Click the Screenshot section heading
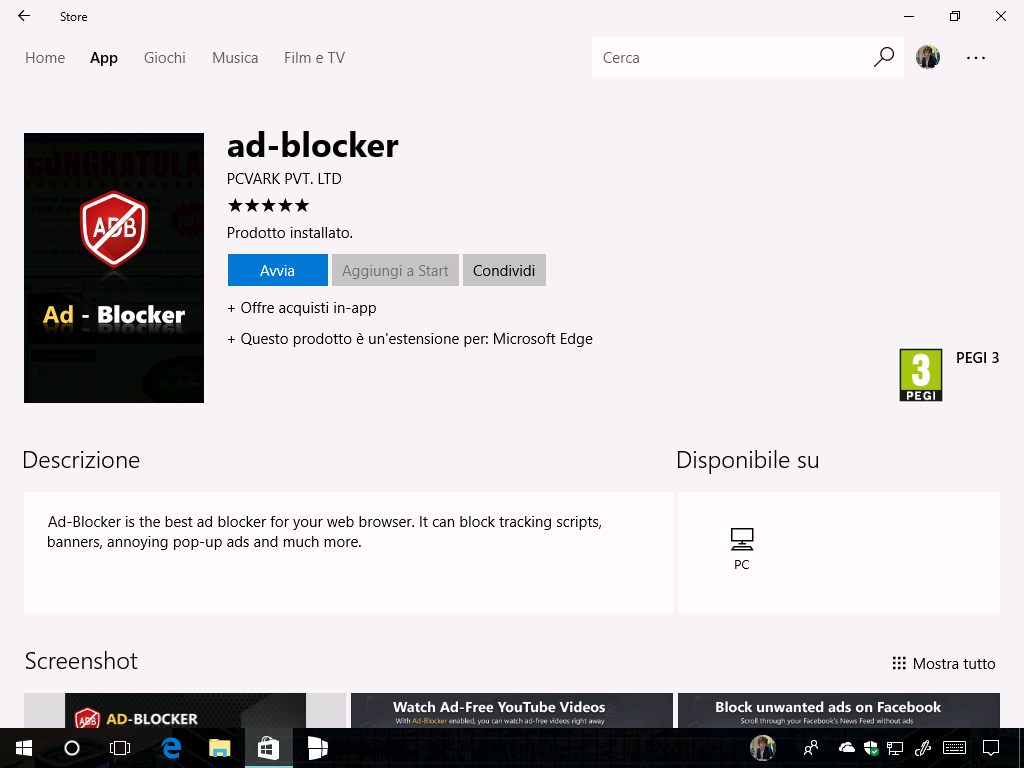The height and width of the screenshot is (768, 1024). pyautogui.click(x=81, y=661)
